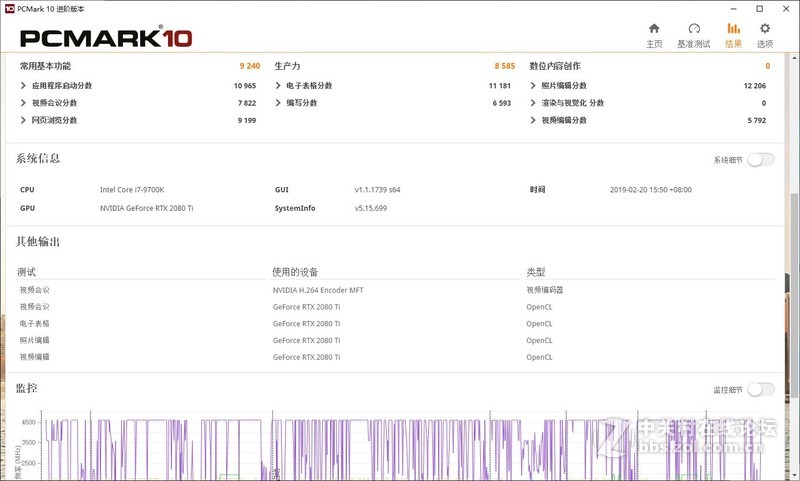Click the 电子表格 test row
The height and width of the screenshot is (481, 800).
click(x=35, y=323)
